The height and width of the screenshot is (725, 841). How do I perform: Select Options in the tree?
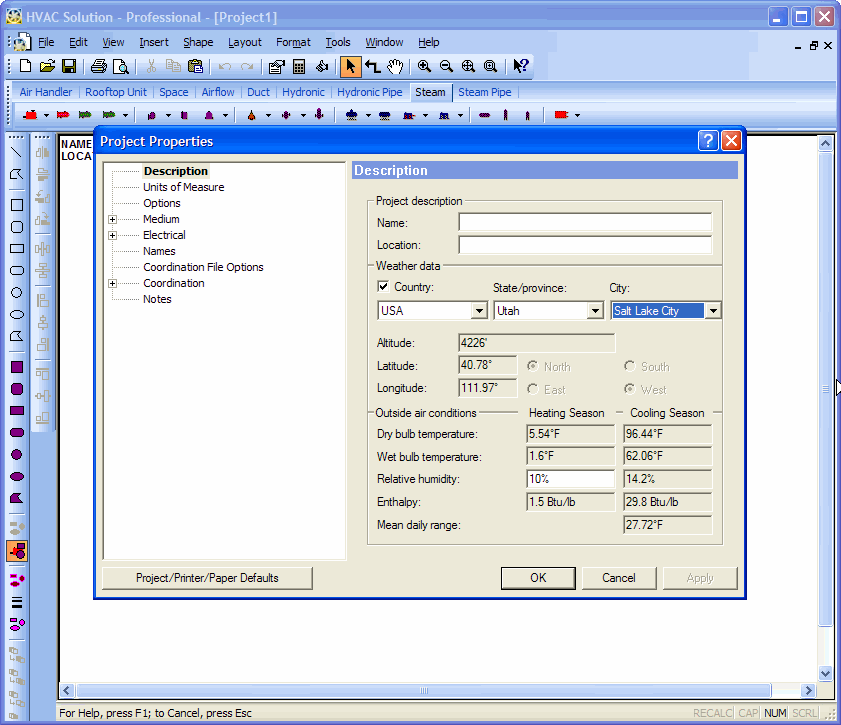pyautogui.click(x=161, y=203)
